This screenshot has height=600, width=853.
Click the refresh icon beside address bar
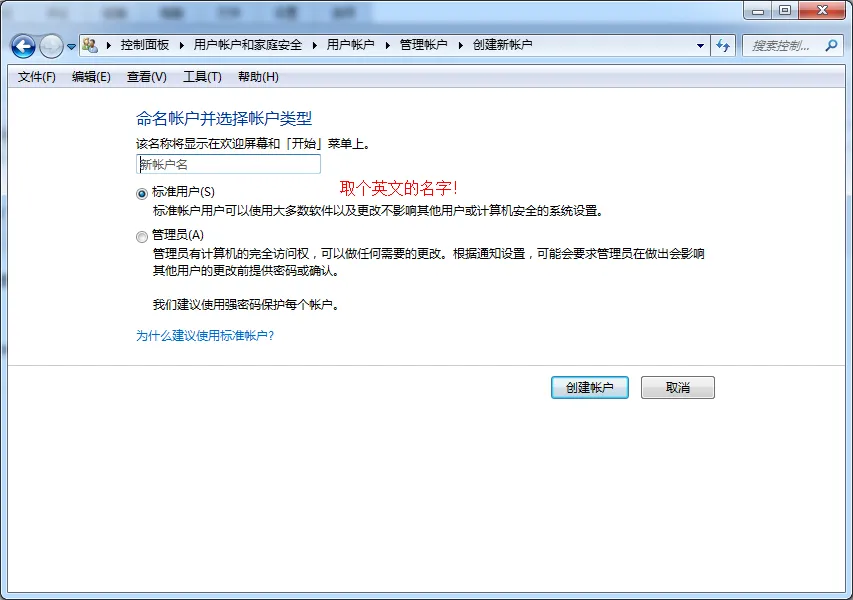pyautogui.click(x=723, y=46)
